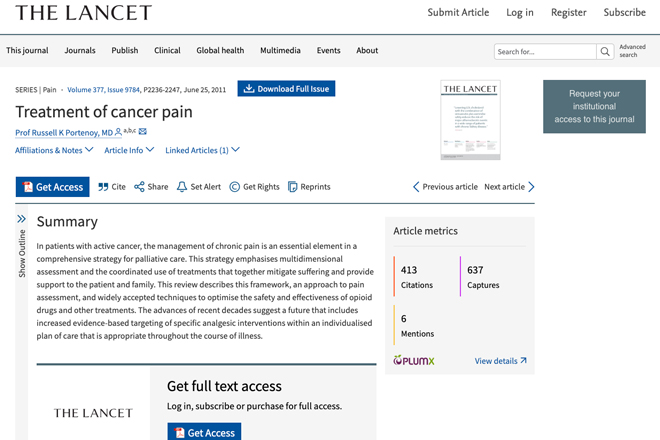Screen dimensions: 660x440
Task: Click the Reprints icon
Action: click(292, 187)
